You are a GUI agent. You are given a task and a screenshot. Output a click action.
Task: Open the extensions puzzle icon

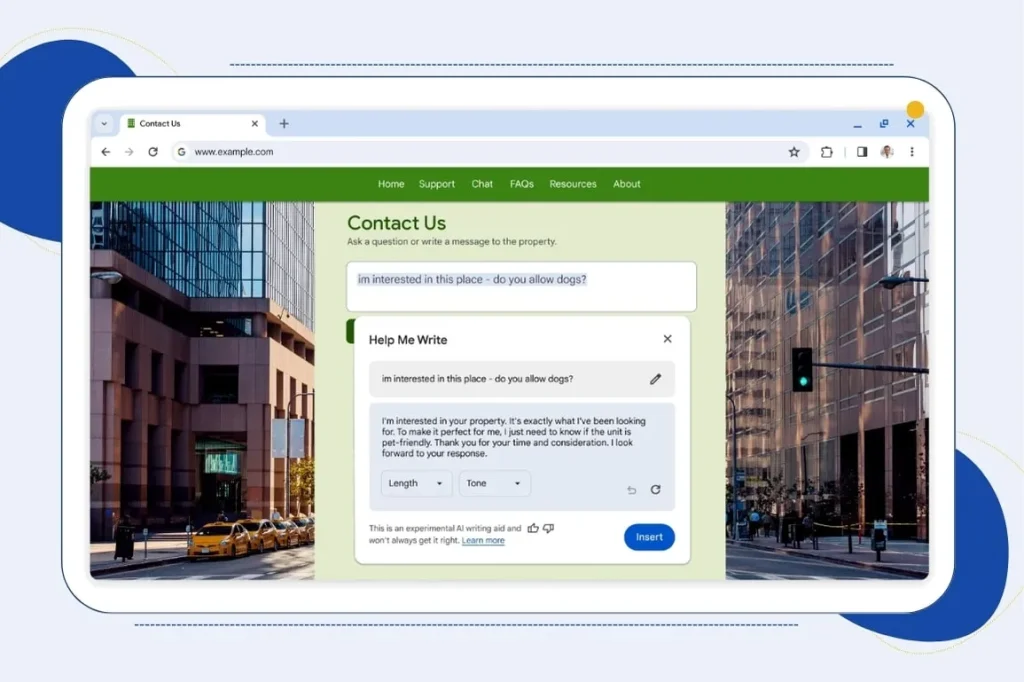pos(827,152)
